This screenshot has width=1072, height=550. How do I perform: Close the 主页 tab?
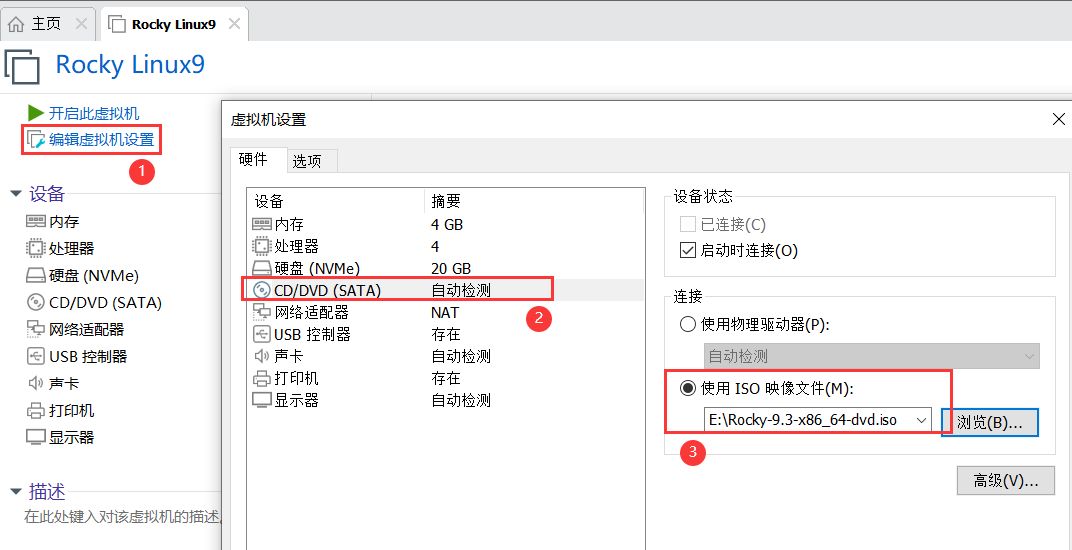(x=81, y=24)
